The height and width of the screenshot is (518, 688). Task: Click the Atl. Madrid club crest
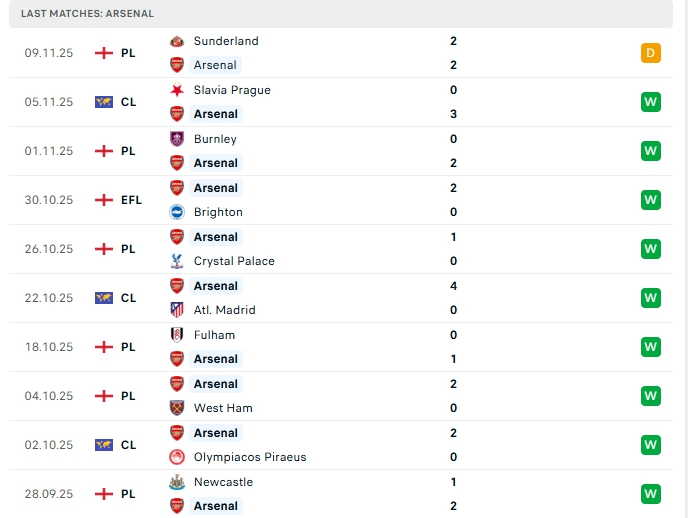[x=177, y=310]
